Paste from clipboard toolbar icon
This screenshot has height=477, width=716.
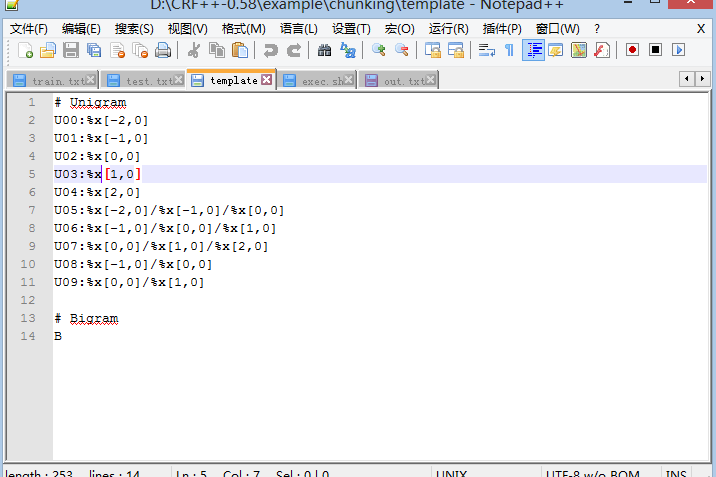240,50
